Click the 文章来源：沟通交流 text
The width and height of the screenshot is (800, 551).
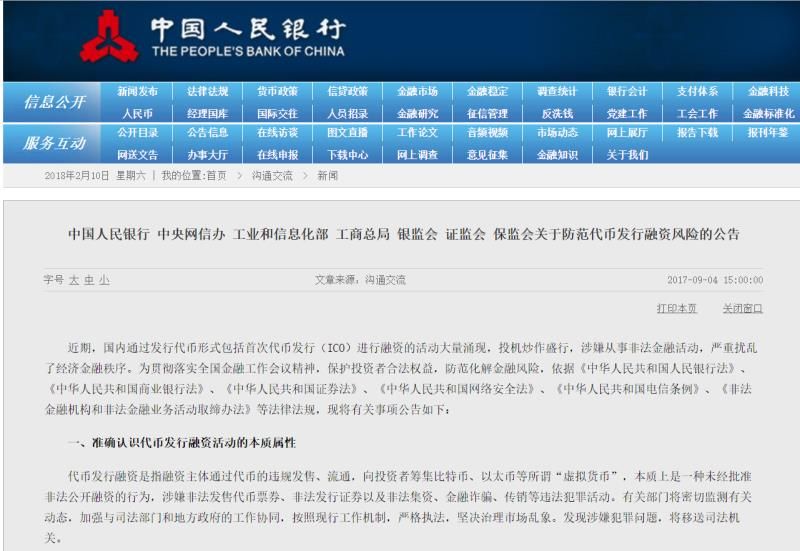pyautogui.click(x=360, y=280)
